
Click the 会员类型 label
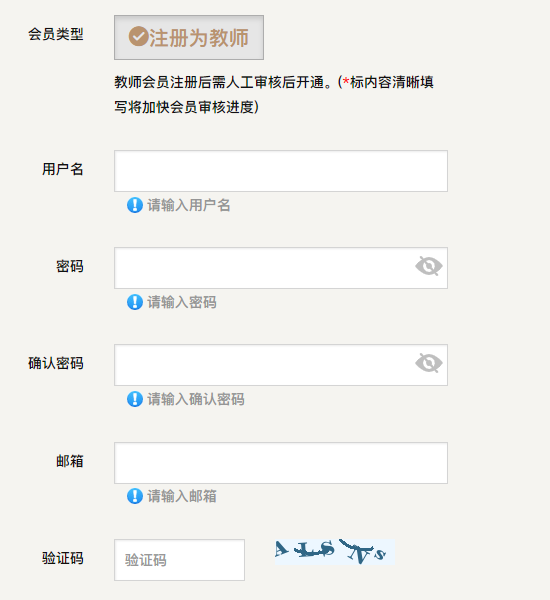click(55, 34)
